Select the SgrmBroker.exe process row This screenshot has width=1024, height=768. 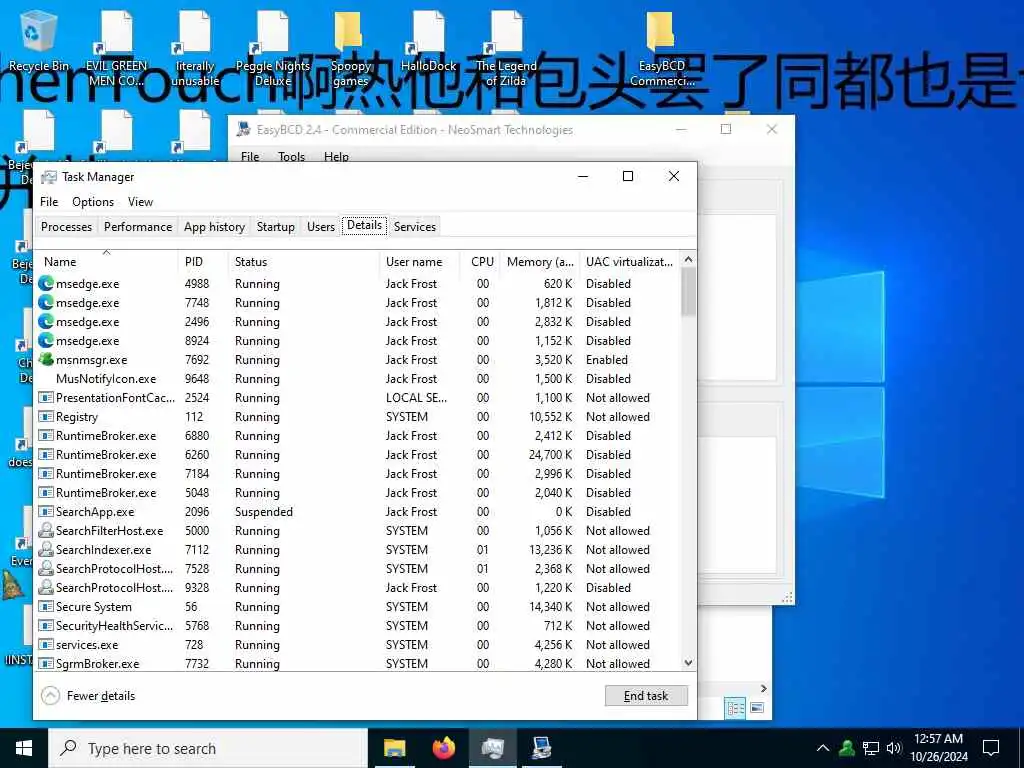tap(358, 663)
